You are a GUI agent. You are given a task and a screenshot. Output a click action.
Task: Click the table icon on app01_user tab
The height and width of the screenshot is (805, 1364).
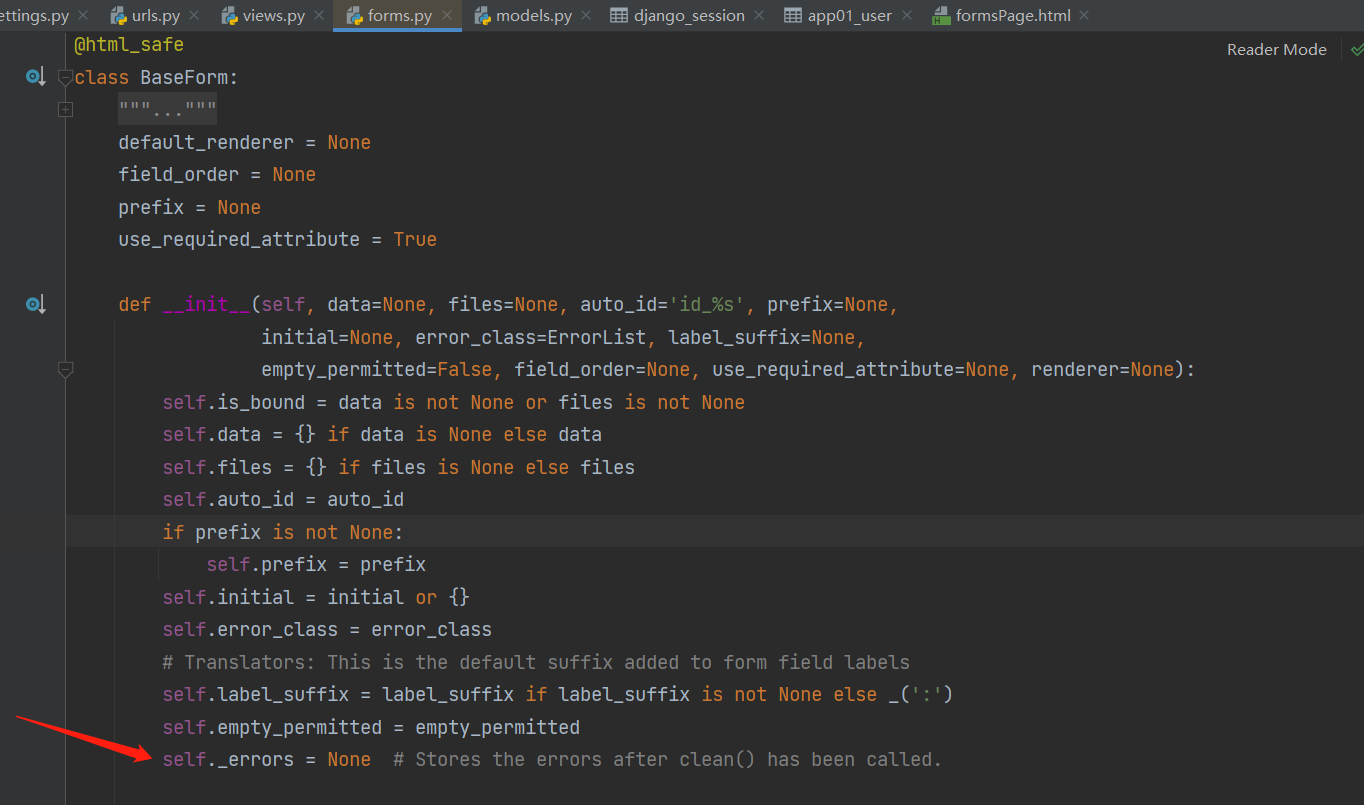(x=793, y=15)
